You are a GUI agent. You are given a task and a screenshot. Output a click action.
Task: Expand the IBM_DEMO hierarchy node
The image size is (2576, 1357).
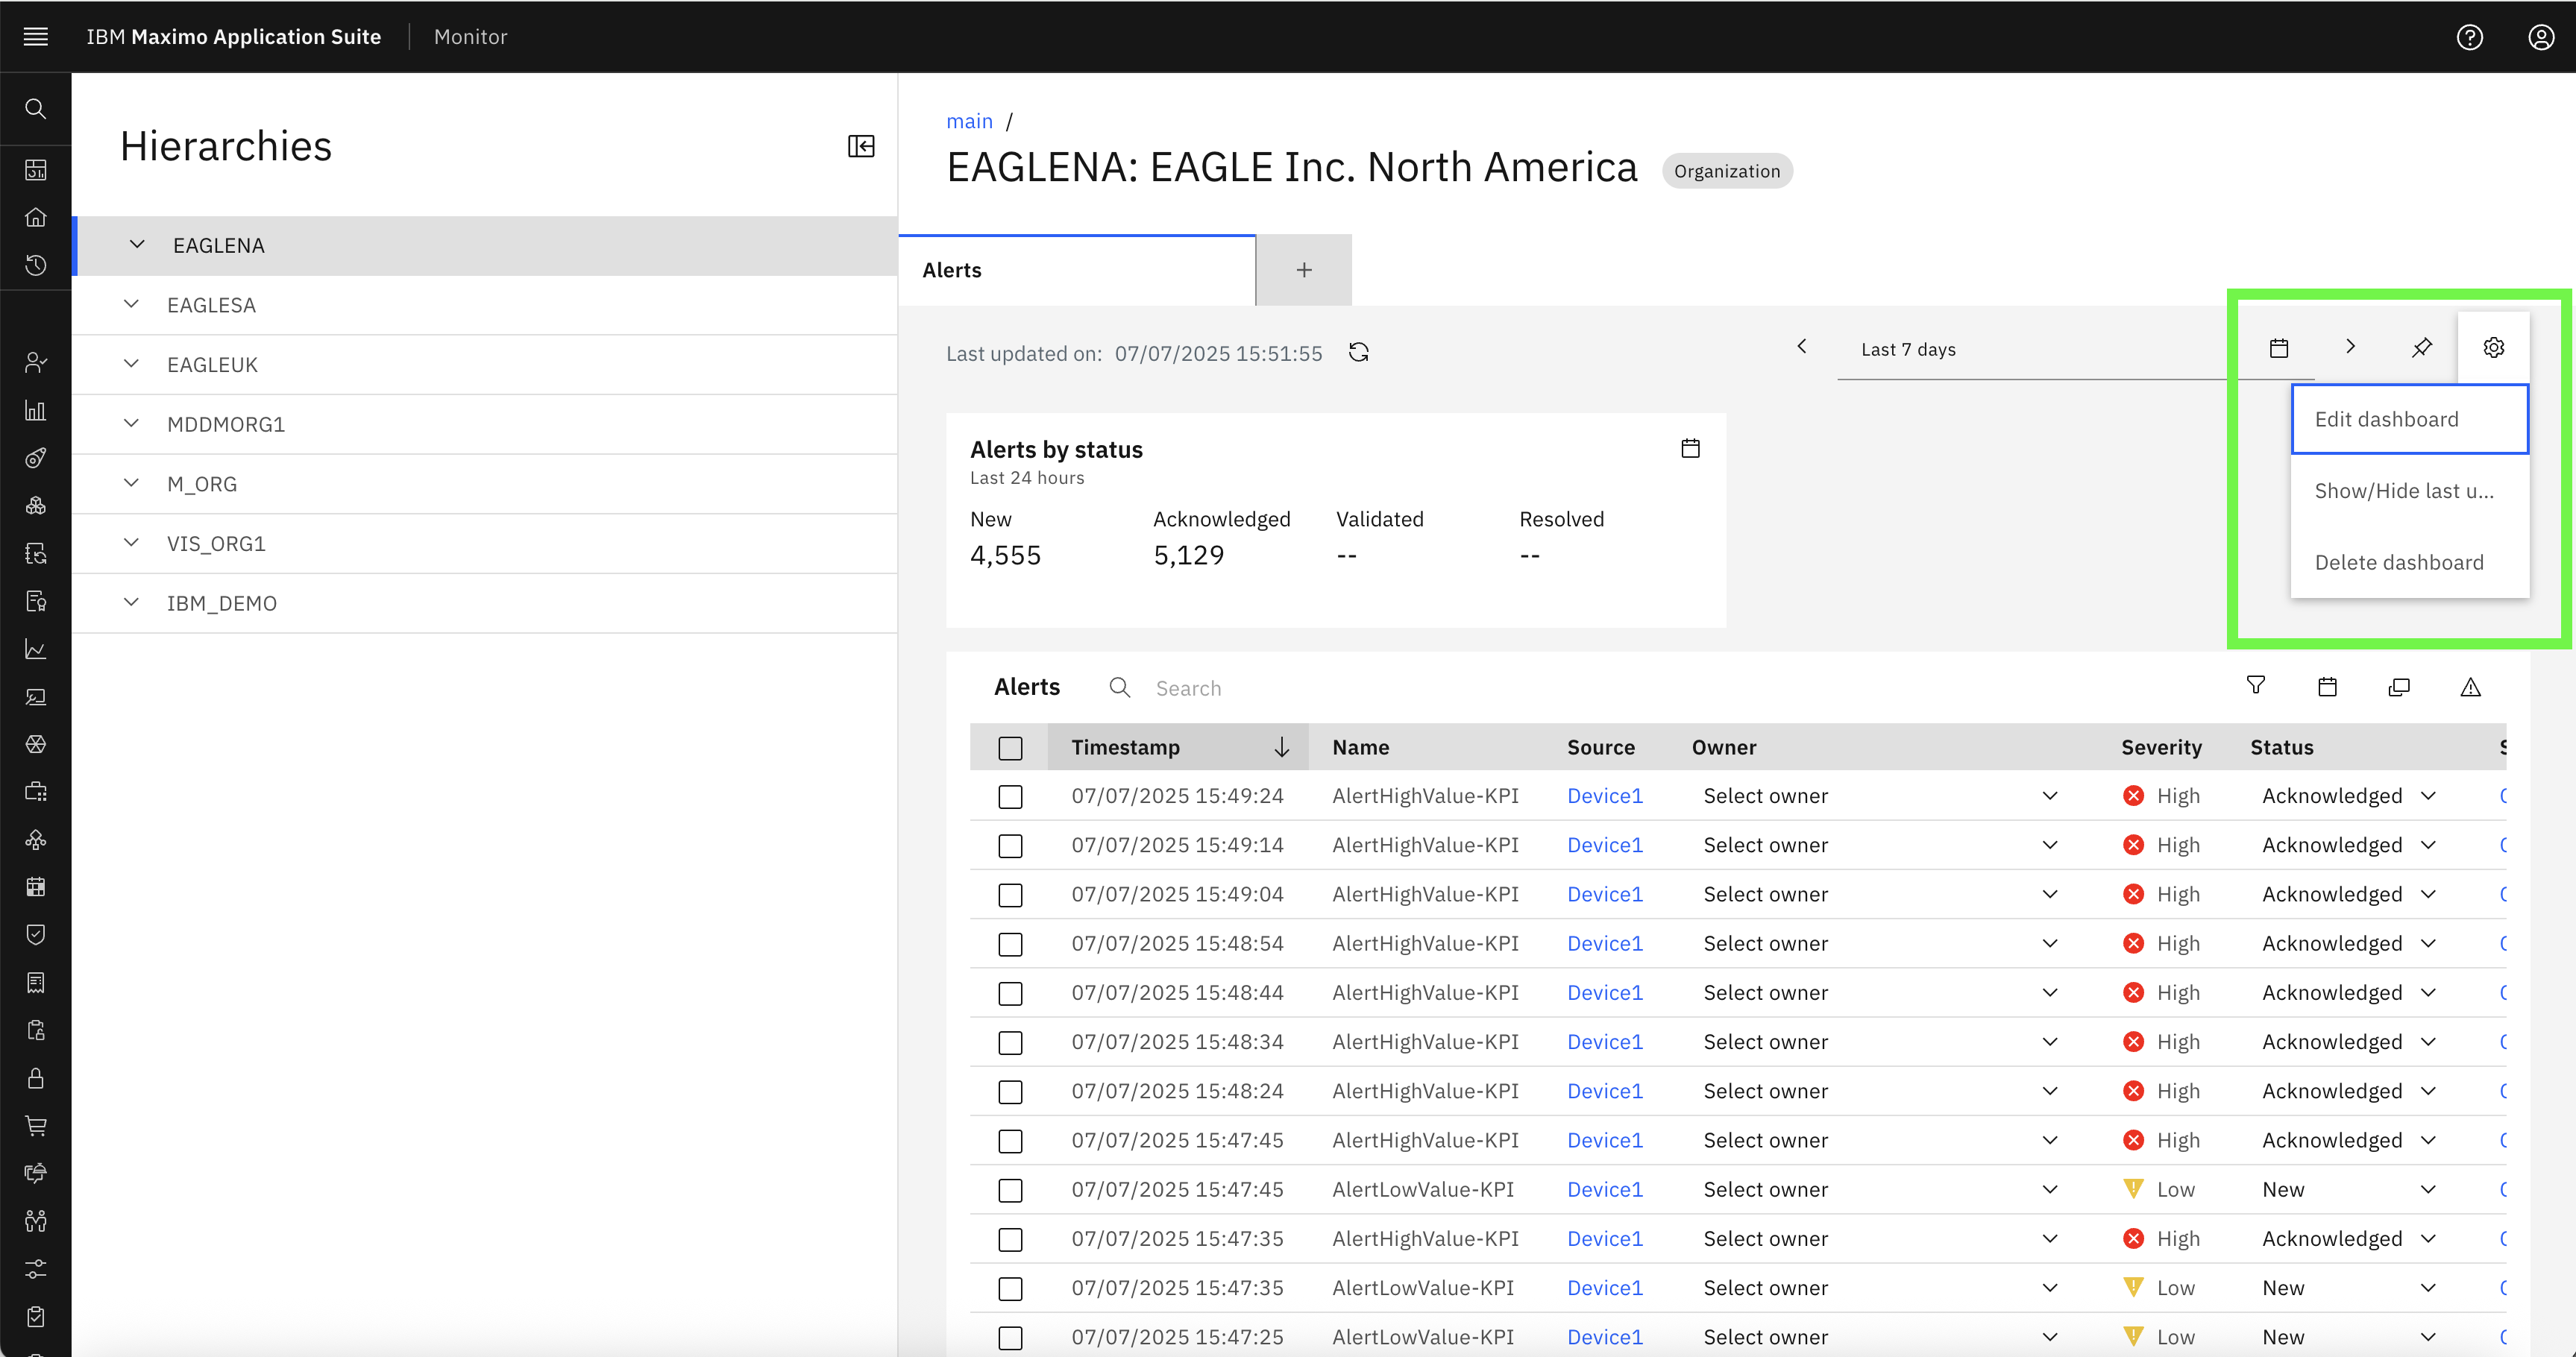click(131, 602)
